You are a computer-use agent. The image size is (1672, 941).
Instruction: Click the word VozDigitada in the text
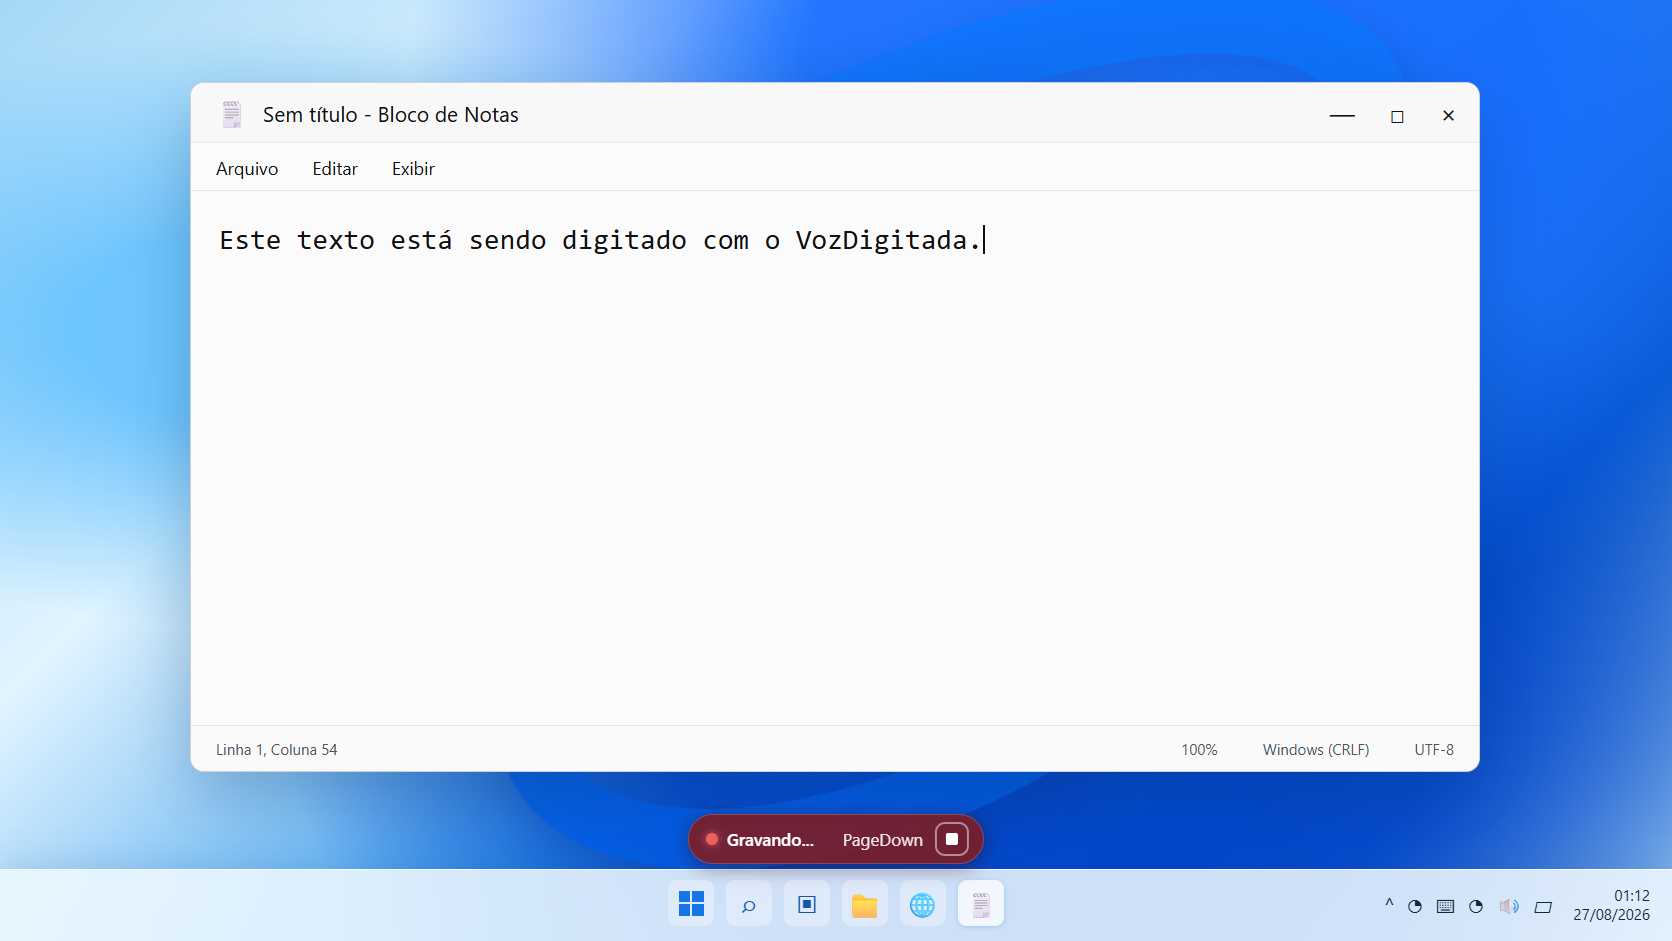click(881, 241)
